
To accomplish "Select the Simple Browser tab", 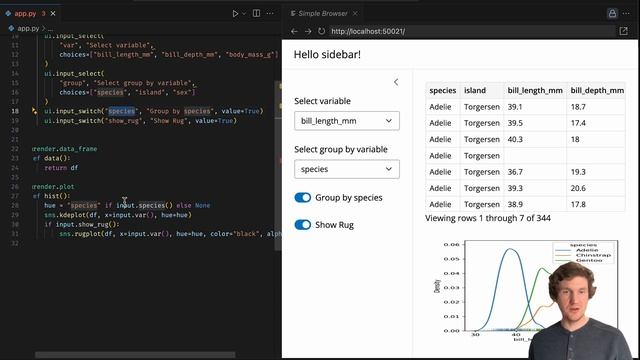I will (322, 13).
